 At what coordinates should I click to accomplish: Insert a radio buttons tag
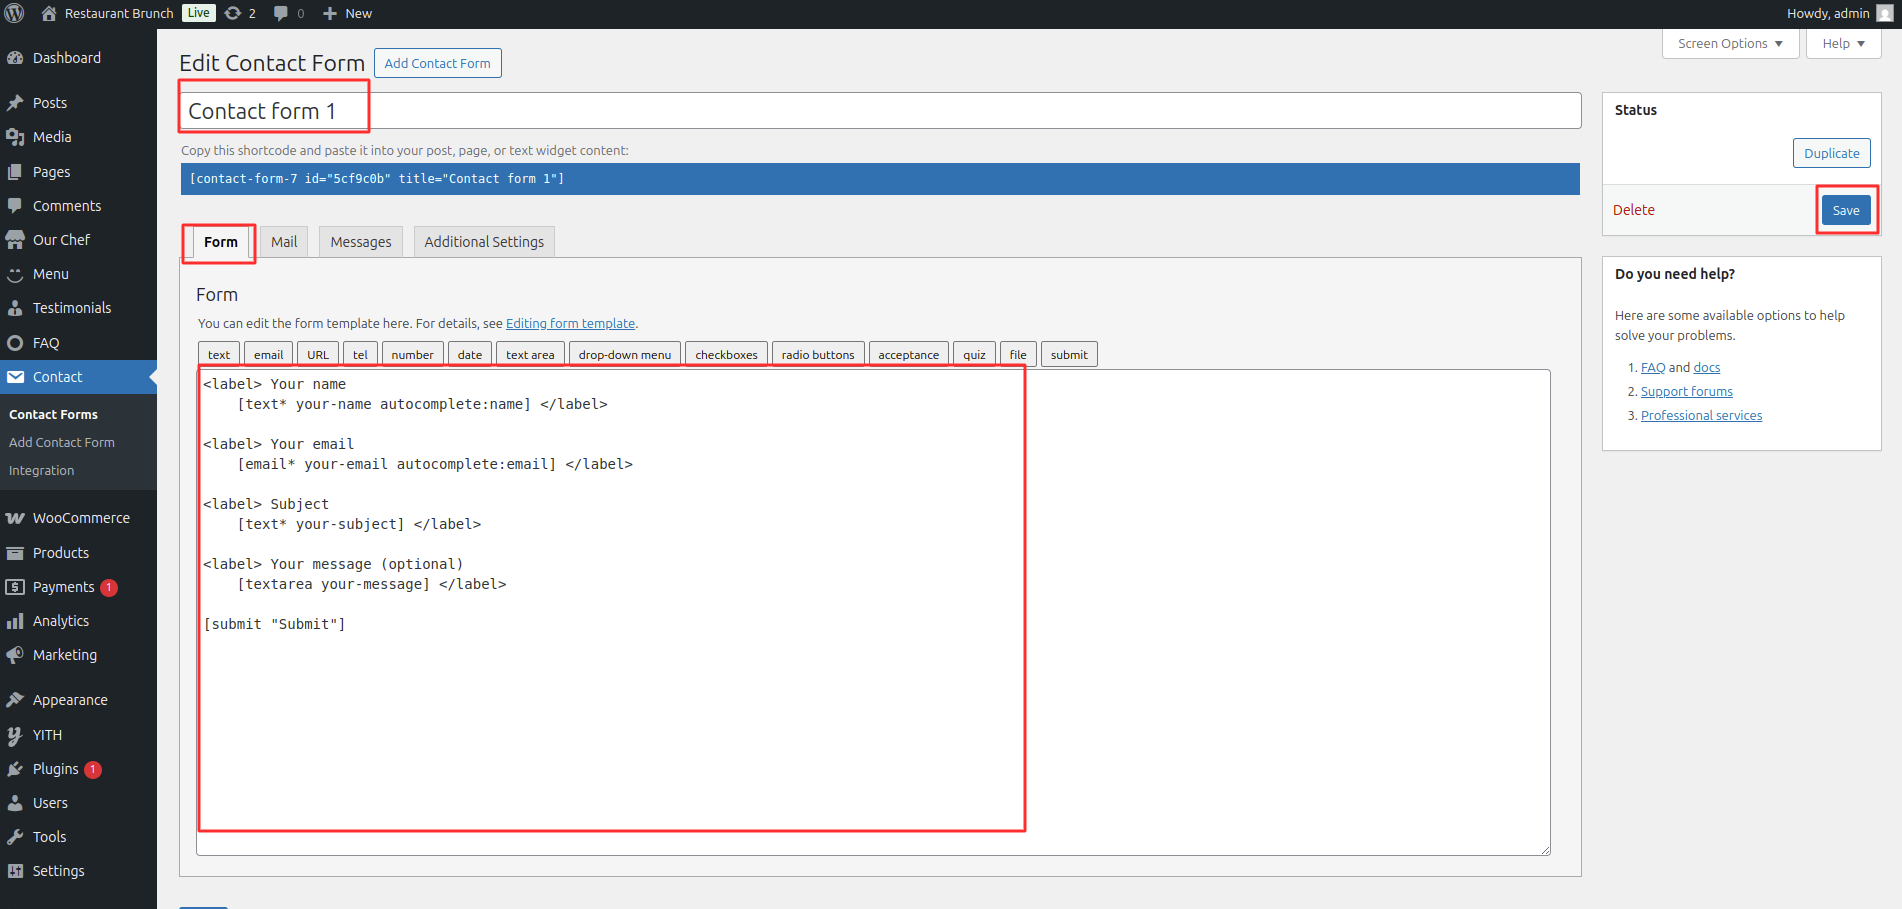tap(818, 354)
